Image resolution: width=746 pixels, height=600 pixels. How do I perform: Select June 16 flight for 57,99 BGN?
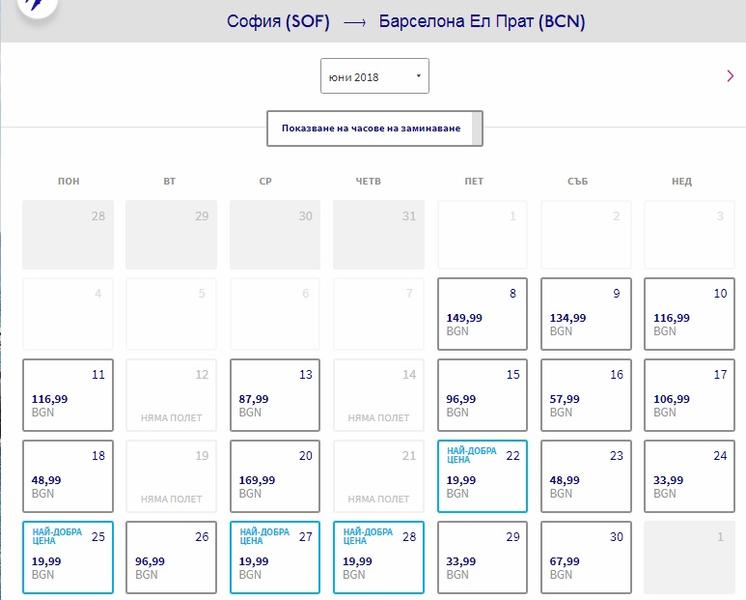(586, 395)
